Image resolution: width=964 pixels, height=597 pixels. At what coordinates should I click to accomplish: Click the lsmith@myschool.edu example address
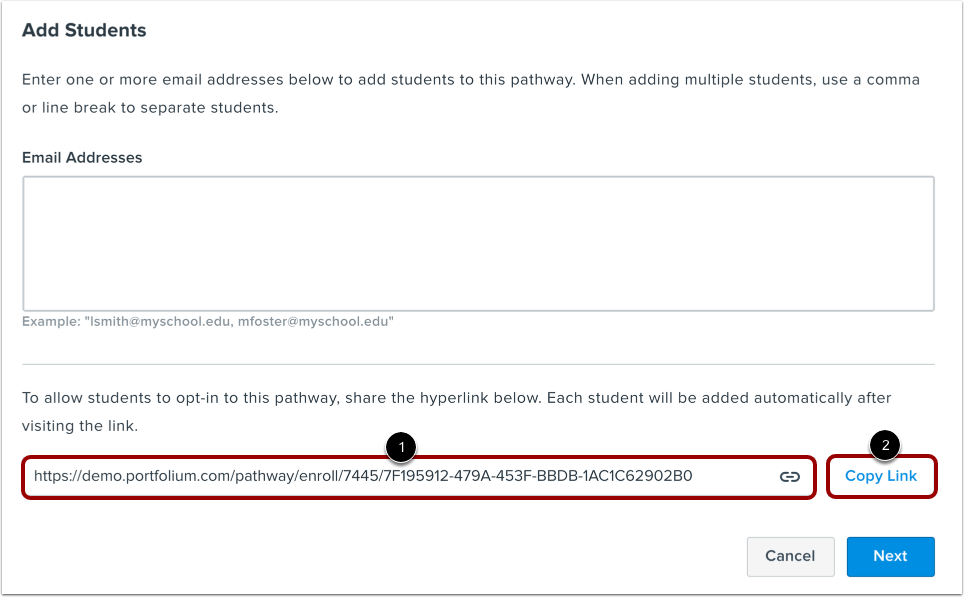[x=161, y=322]
